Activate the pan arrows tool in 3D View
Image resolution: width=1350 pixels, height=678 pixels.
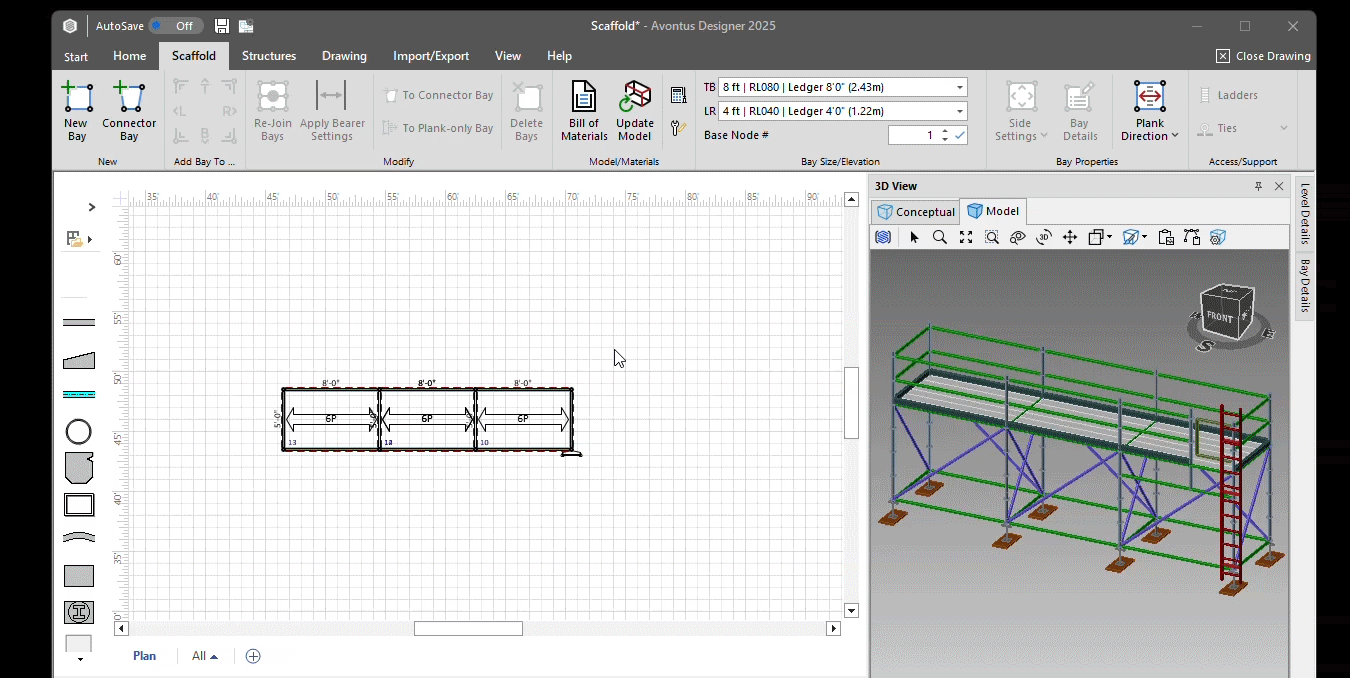click(x=1069, y=237)
